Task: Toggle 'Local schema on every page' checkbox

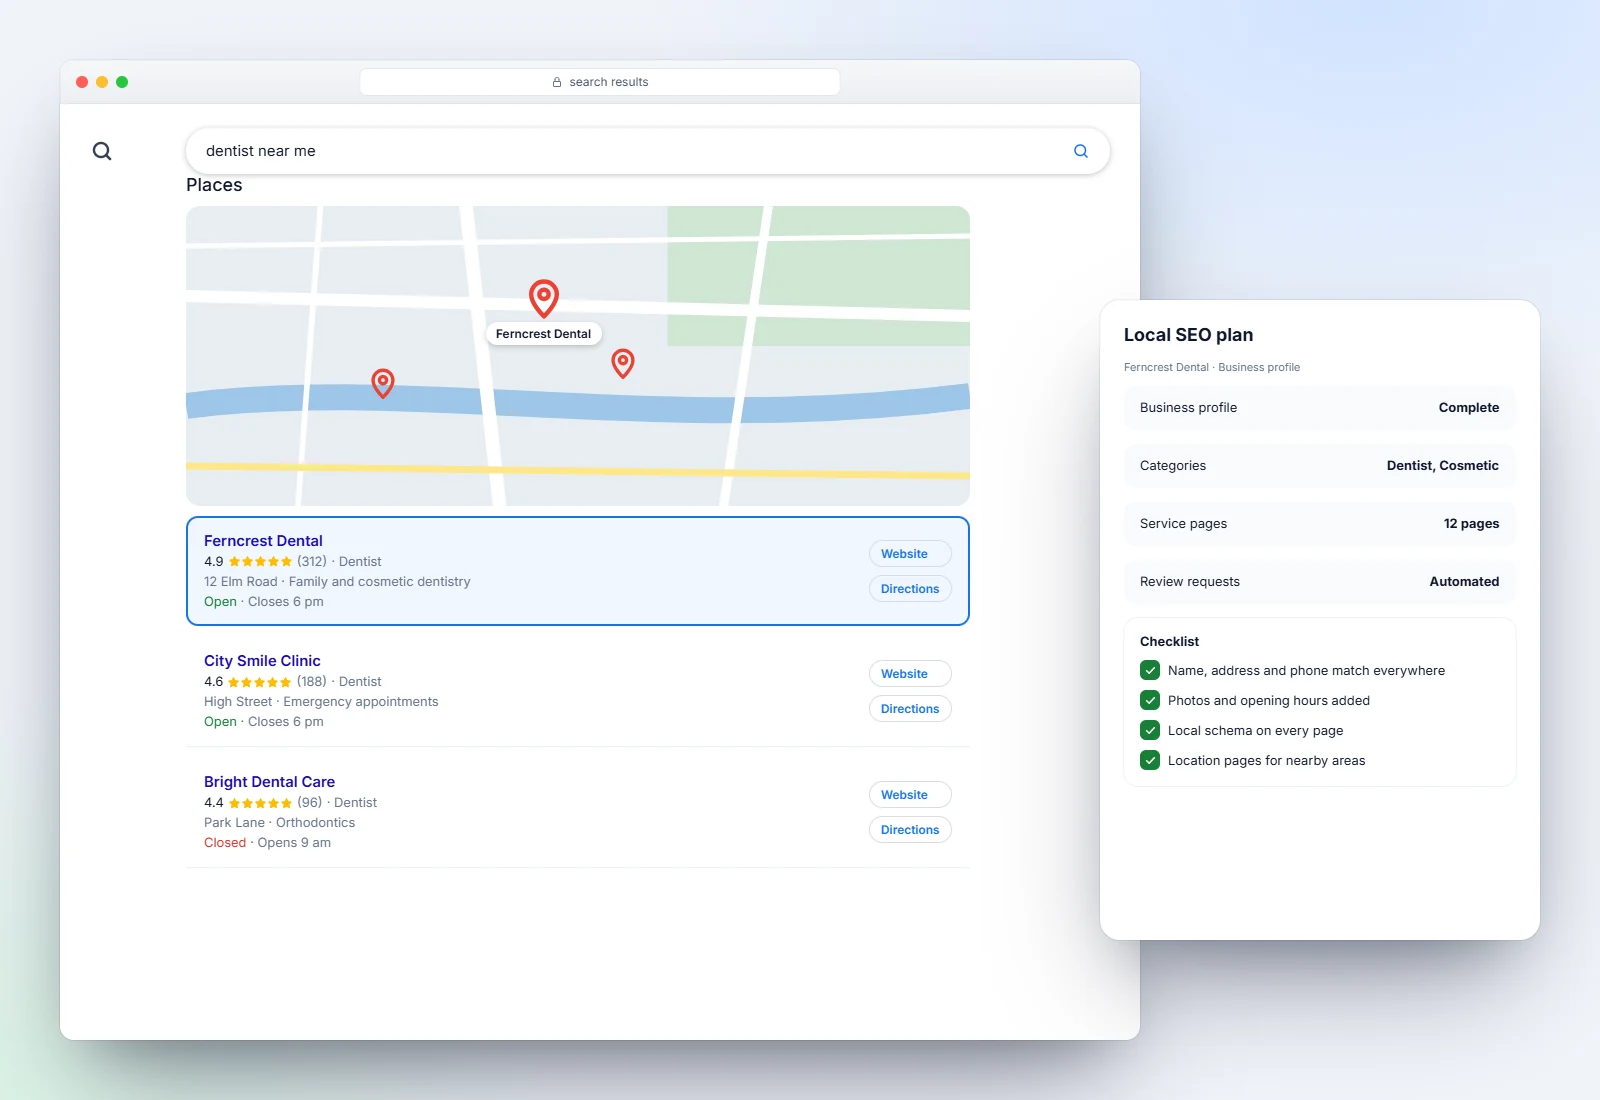Action: click(x=1150, y=730)
